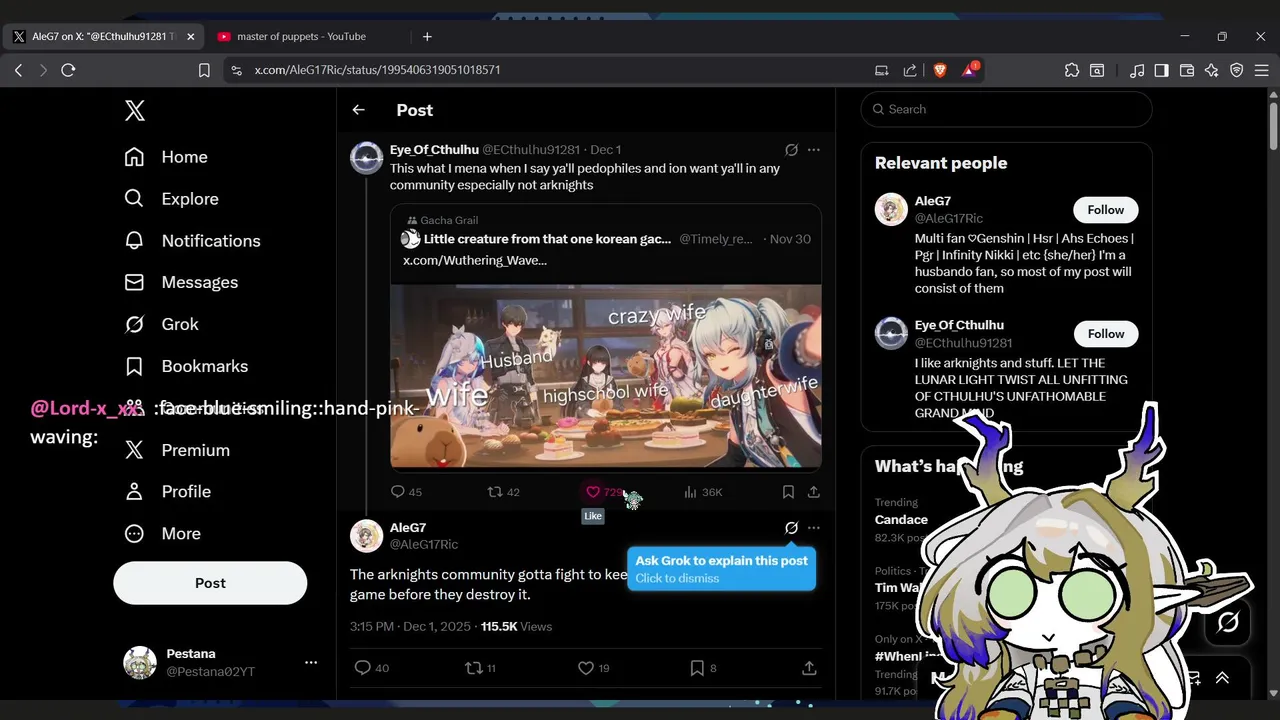Screen dimensions: 1280x720
Task: Open Notifications page
Action: pyautogui.click(x=192, y=241)
